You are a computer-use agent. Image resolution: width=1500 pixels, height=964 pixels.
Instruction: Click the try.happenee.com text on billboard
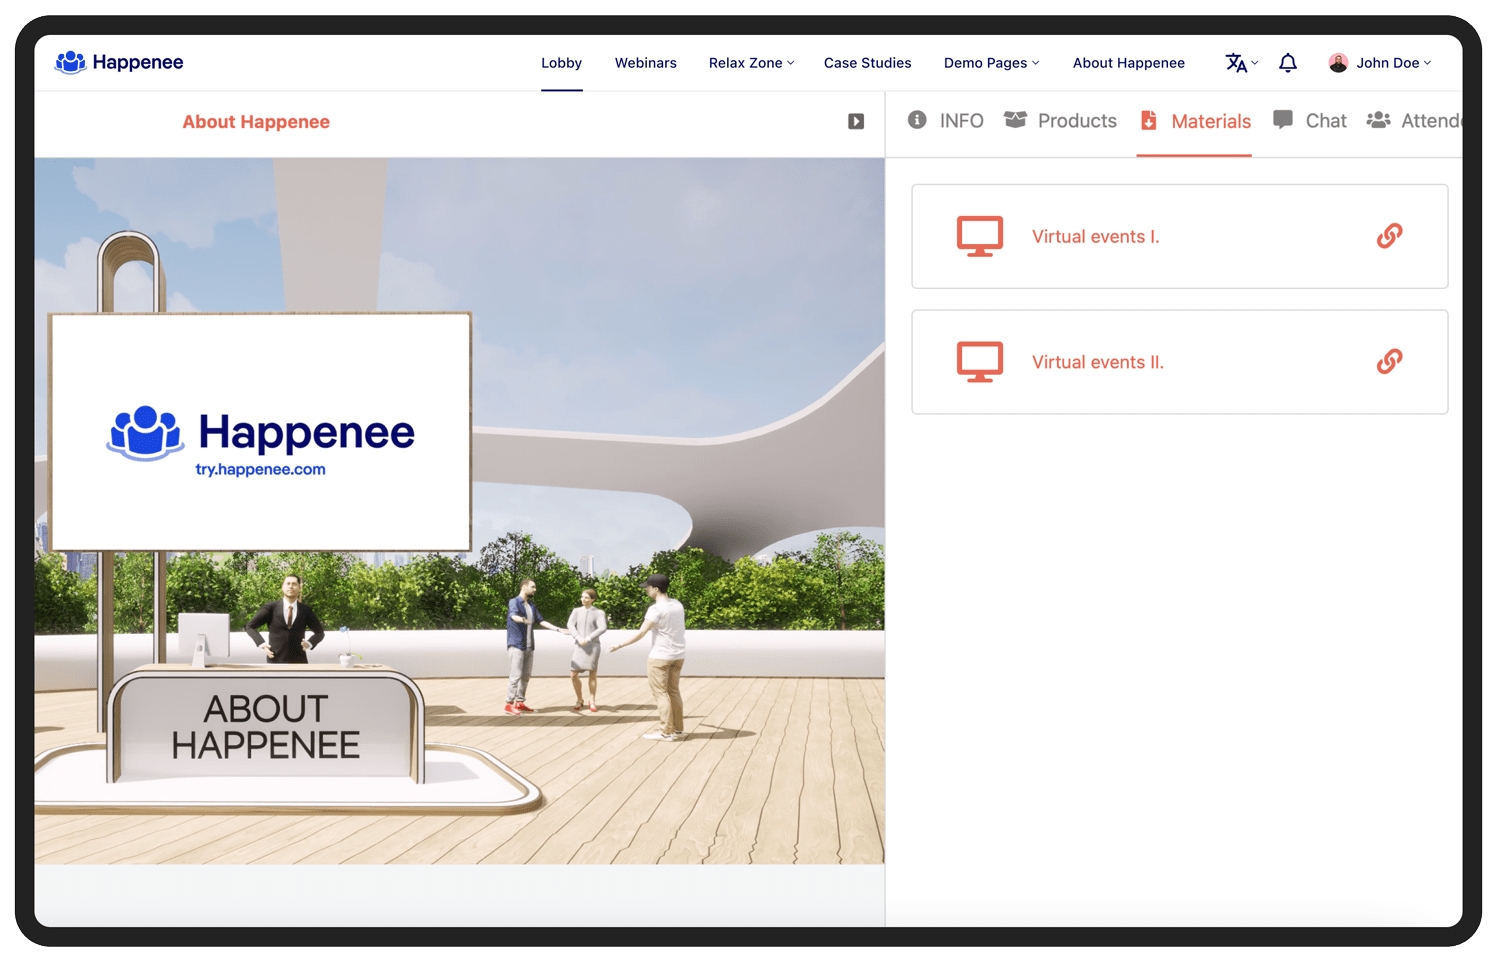(x=260, y=470)
